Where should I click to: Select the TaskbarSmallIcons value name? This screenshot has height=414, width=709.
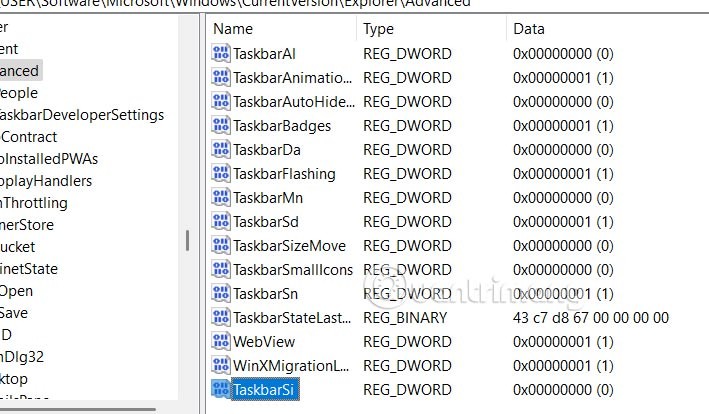[293, 270]
